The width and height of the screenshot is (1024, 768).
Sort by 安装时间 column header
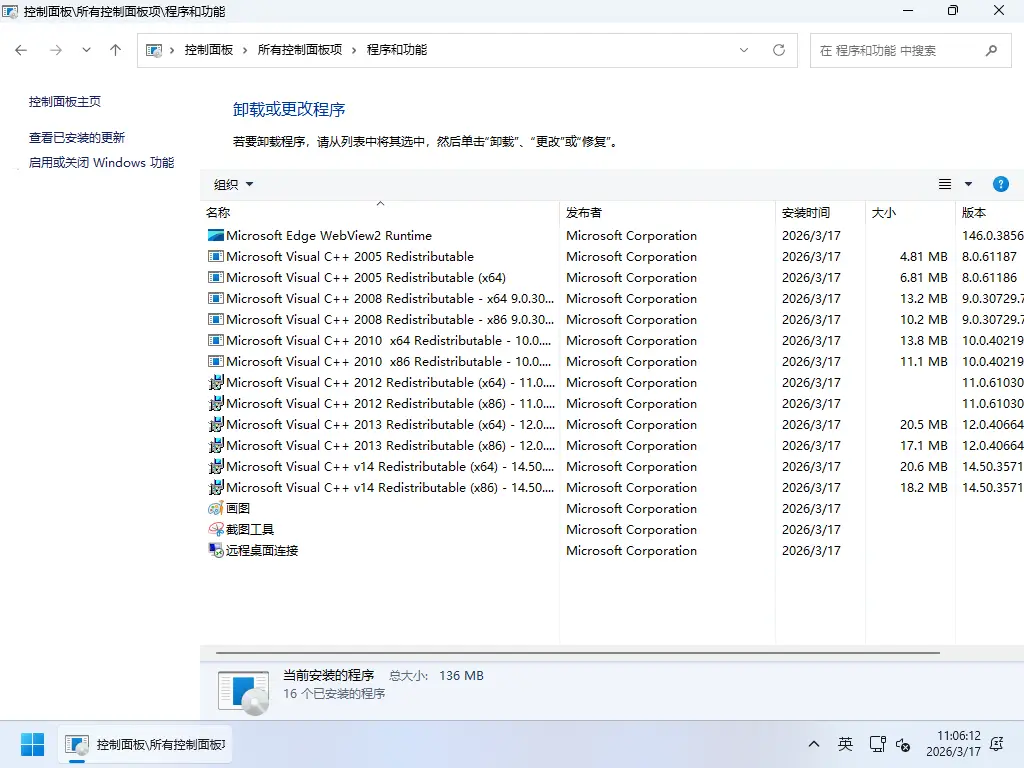pyautogui.click(x=821, y=212)
